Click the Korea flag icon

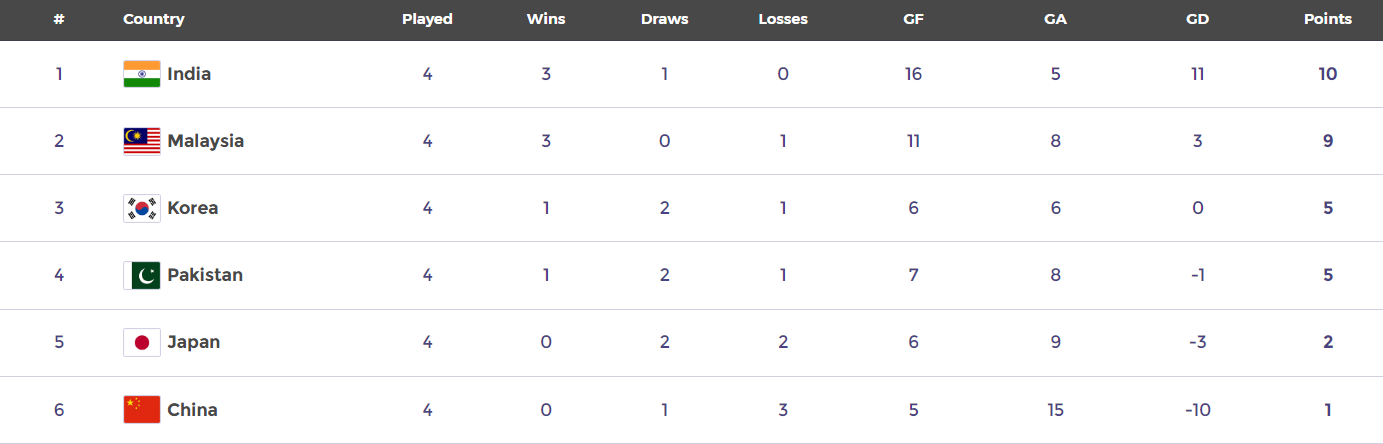(142, 208)
